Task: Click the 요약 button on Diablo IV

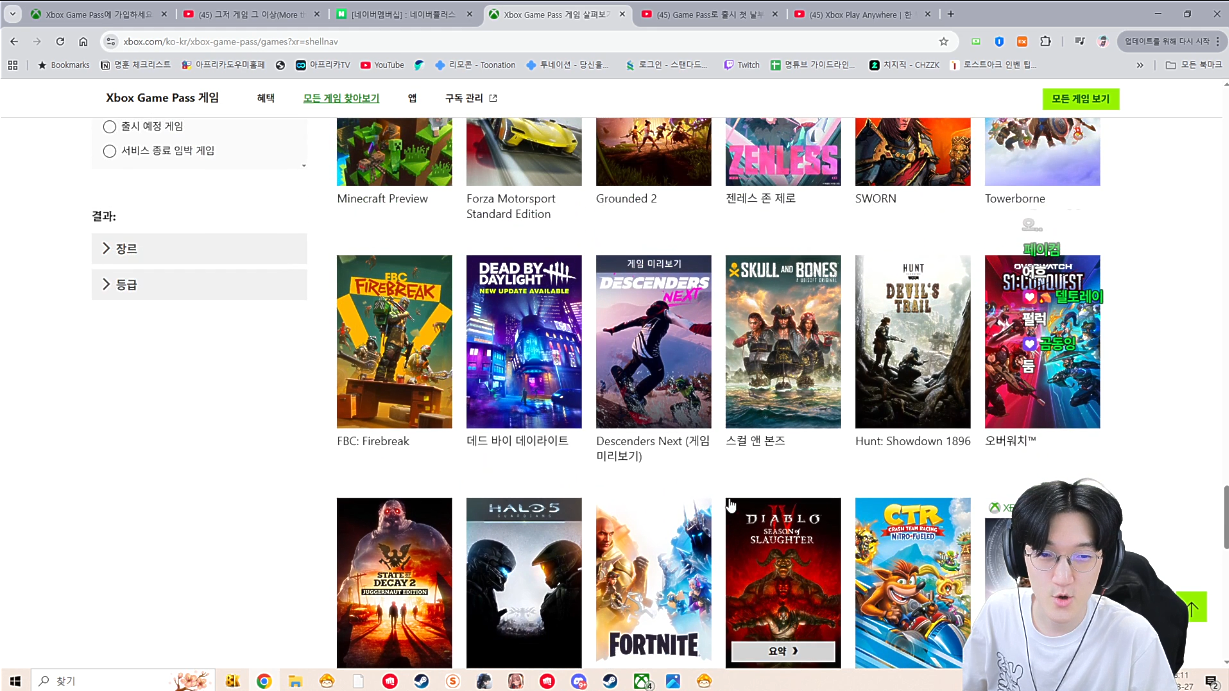Action: (x=783, y=651)
